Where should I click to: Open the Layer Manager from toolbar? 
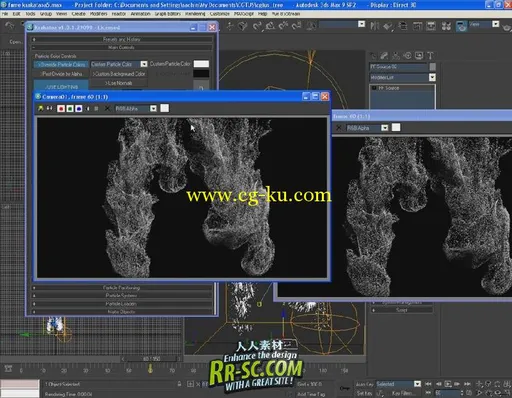[x=403, y=26]
